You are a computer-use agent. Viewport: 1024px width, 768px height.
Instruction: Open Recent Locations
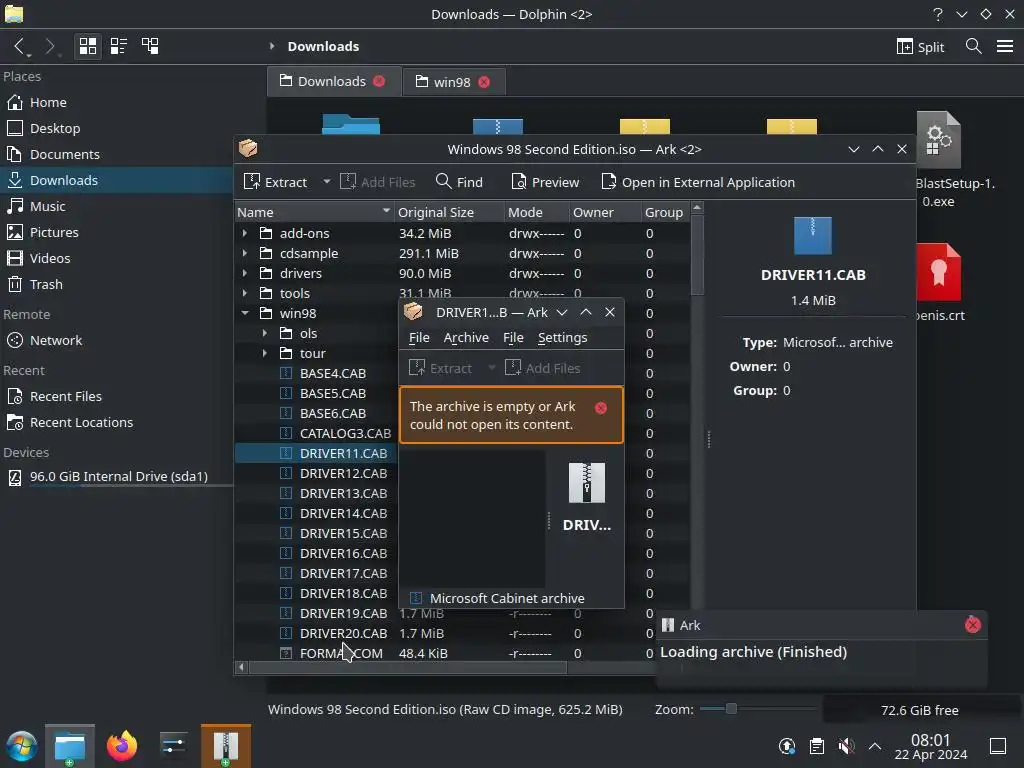tap(117, 423)
